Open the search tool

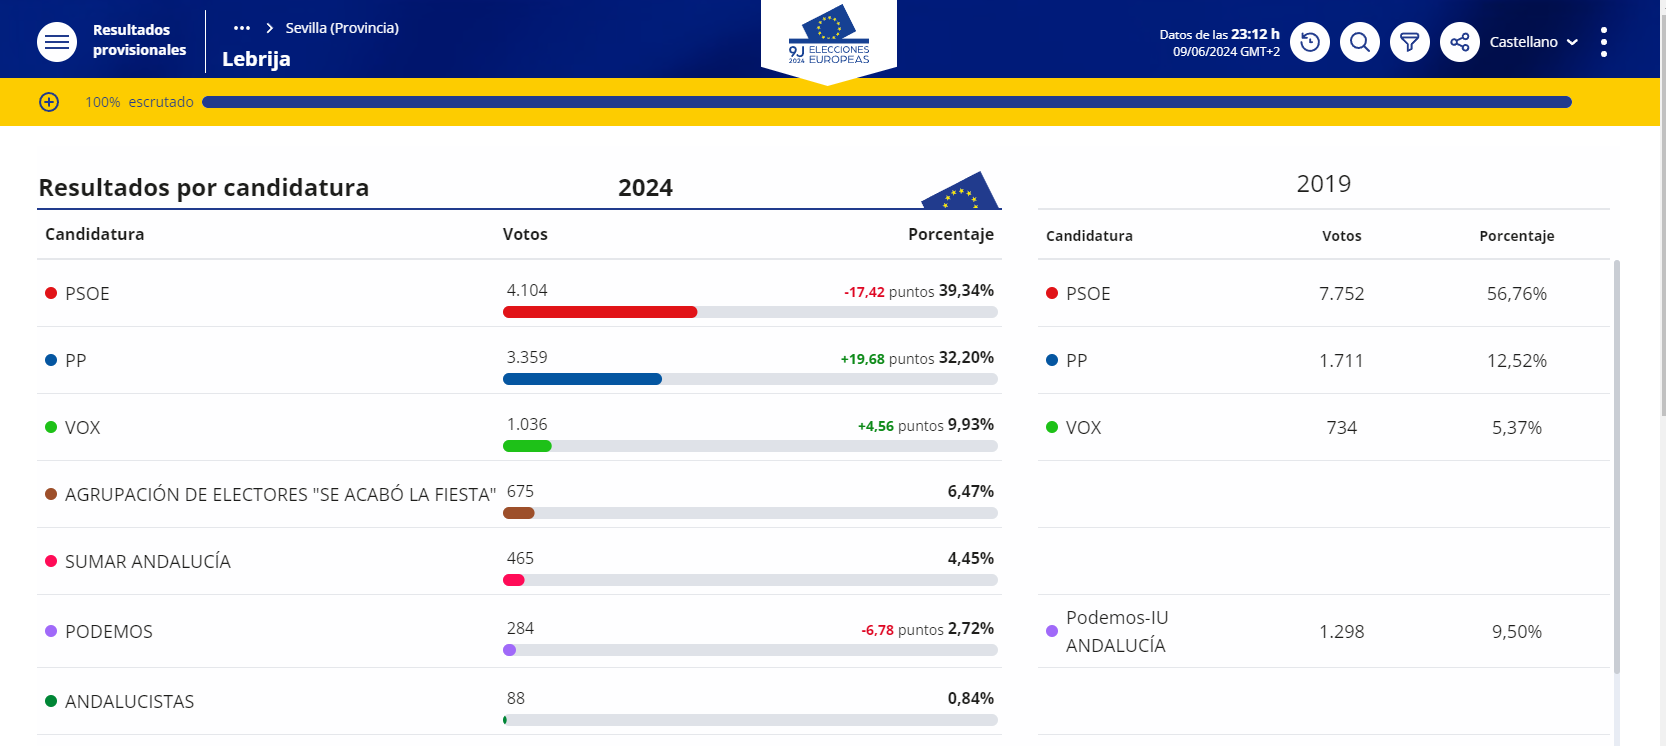tap(1360, 41)
